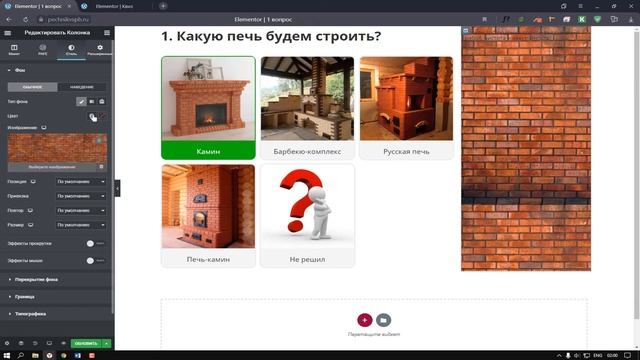Click the column edit handle on the brick column
The height and width of the screenshot is (360, 640).
(x=466, y=30)
